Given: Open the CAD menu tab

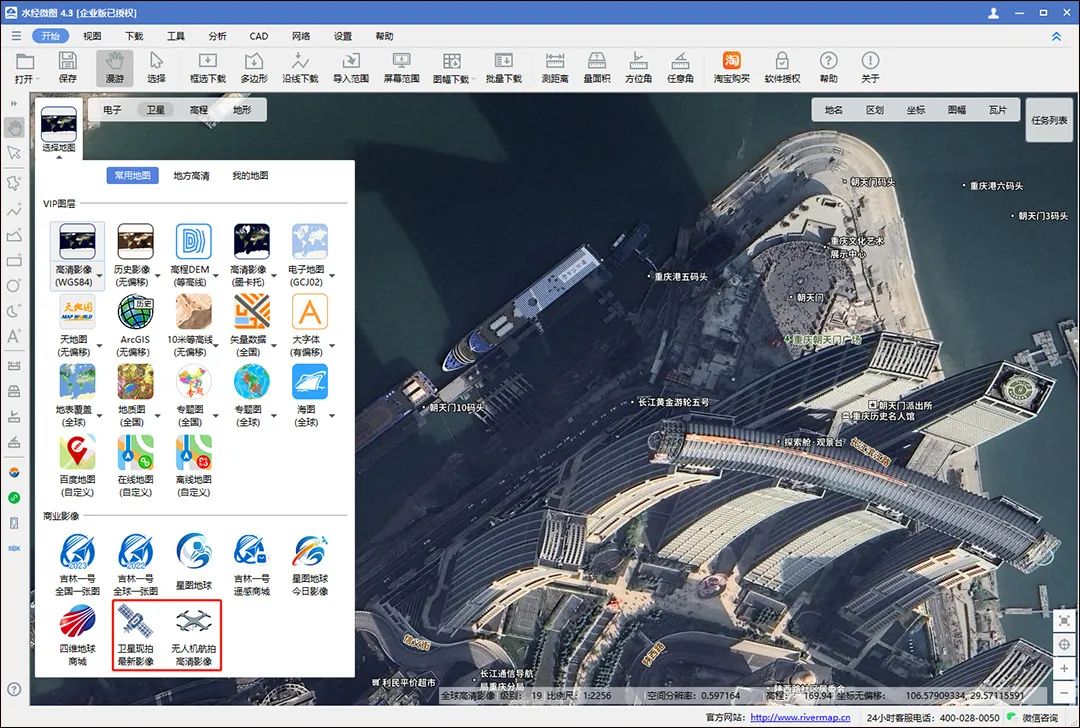Looking at the screenshot, I should (x=259, y=36).
